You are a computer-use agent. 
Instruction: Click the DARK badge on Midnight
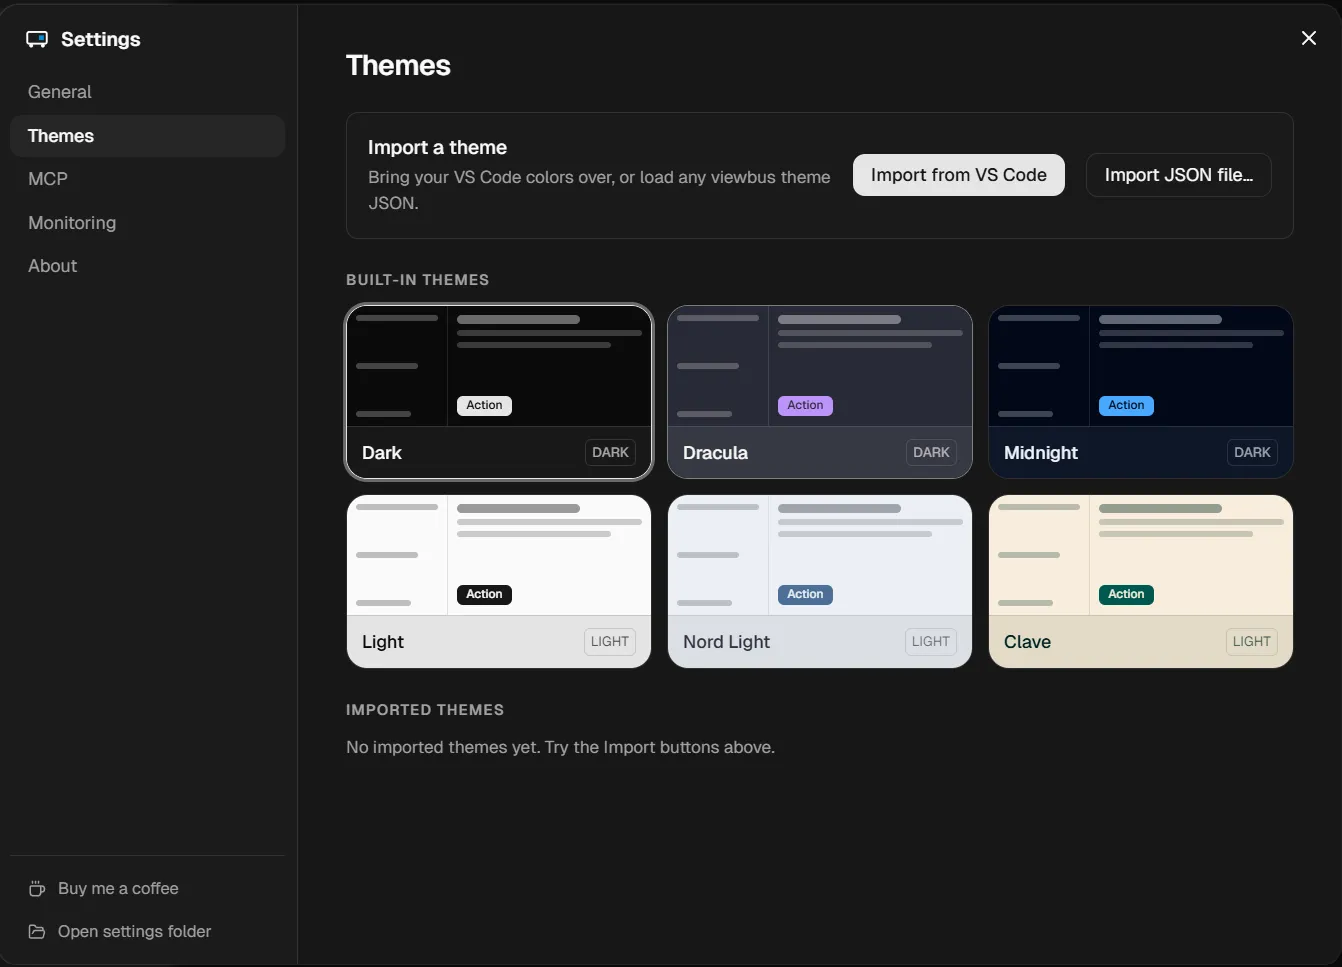tap(1252, 452)
